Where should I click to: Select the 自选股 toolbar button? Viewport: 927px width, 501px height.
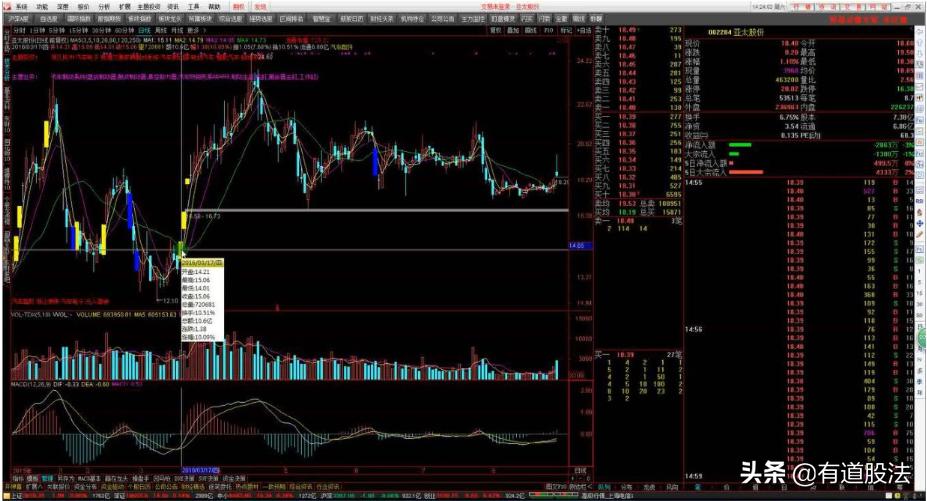(48, 19)
